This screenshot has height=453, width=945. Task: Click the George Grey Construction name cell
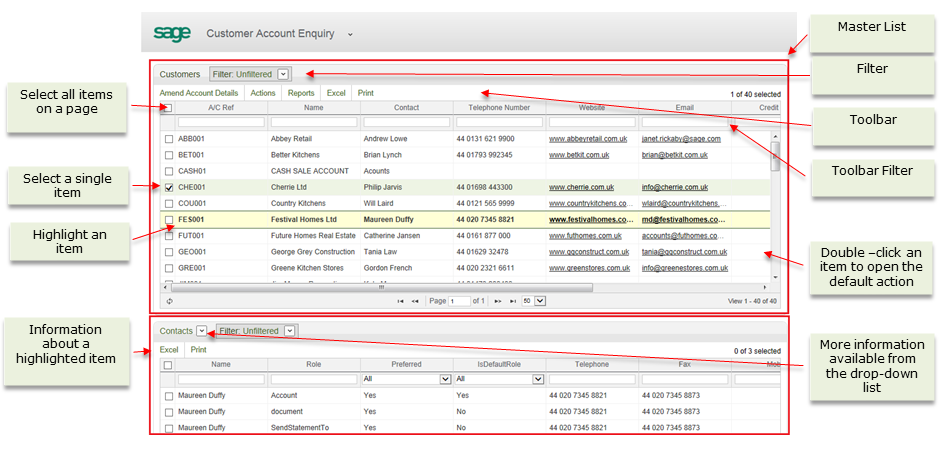pos(313,252)
